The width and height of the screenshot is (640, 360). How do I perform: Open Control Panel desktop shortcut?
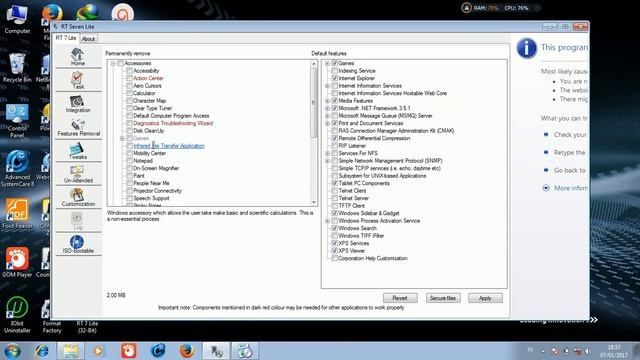click(17, 120)
